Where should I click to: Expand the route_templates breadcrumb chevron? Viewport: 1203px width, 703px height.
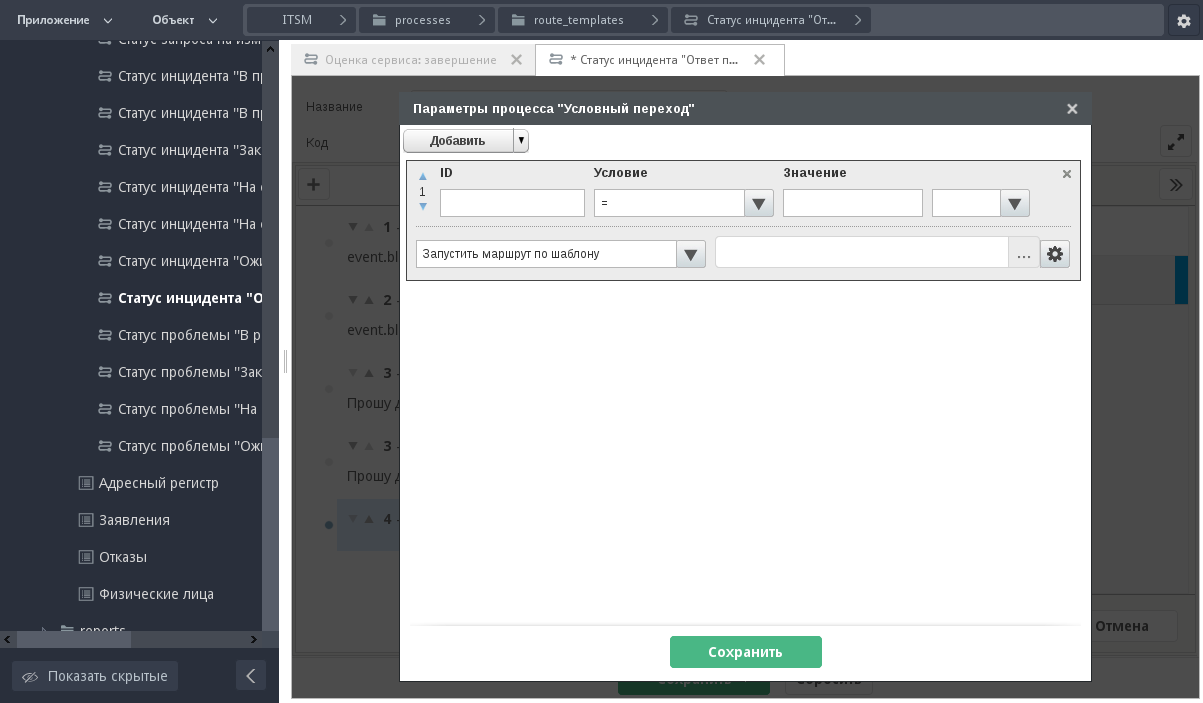point(654,20)
